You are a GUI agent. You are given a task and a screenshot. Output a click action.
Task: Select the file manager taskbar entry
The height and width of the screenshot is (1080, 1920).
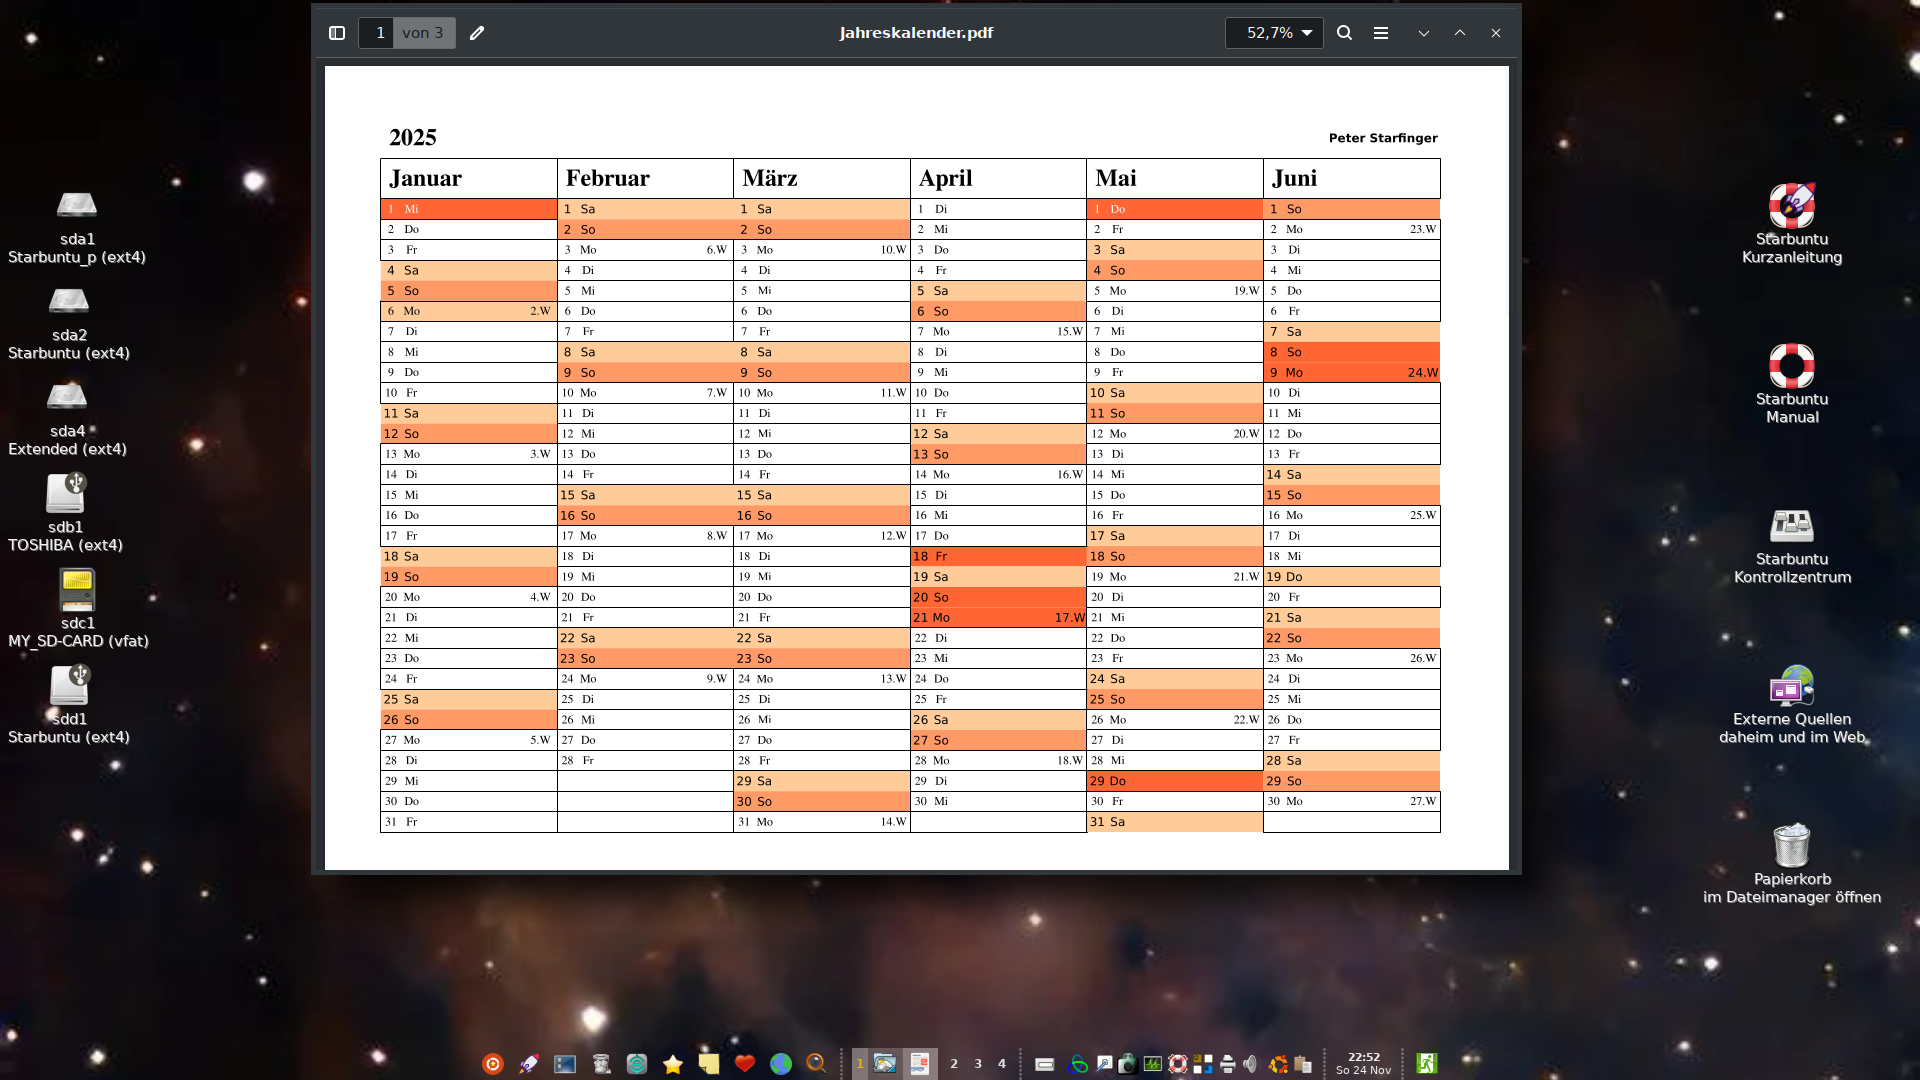tap(885, 1064)
